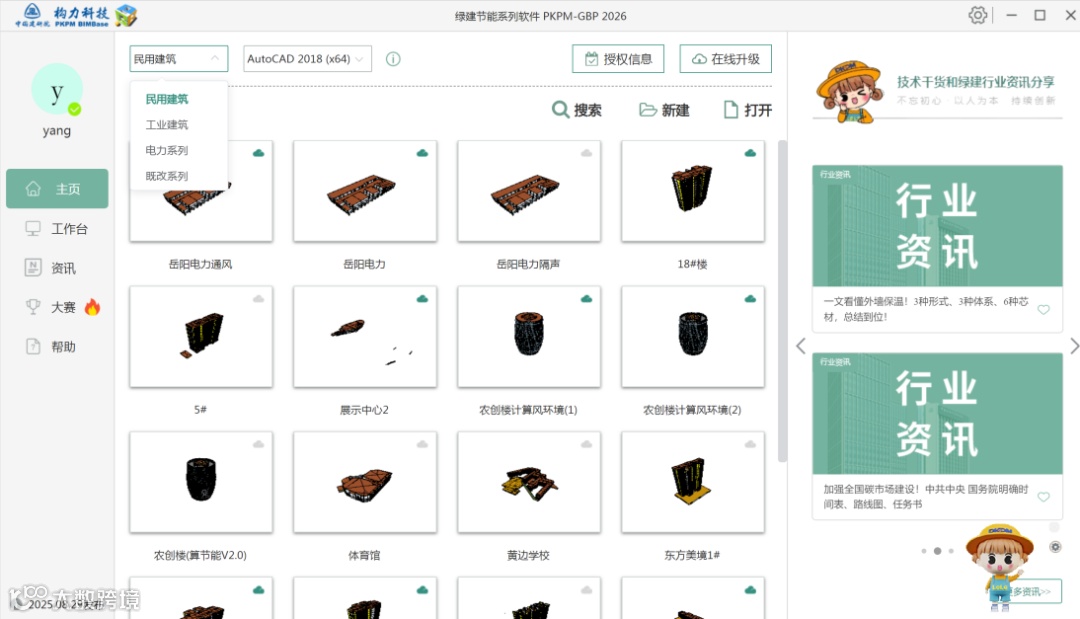1080x619 pixels.
Task: Show previous news with left arrow
Action: coord(800,346)
